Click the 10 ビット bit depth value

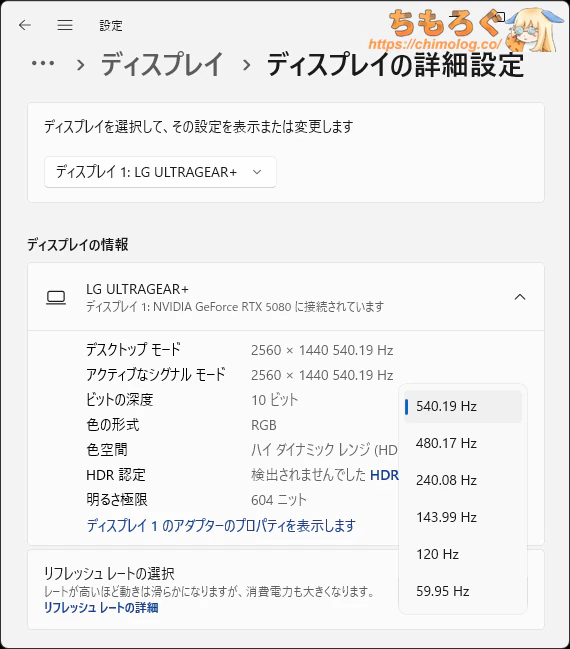pyautogui.click(x=274, y=400)
